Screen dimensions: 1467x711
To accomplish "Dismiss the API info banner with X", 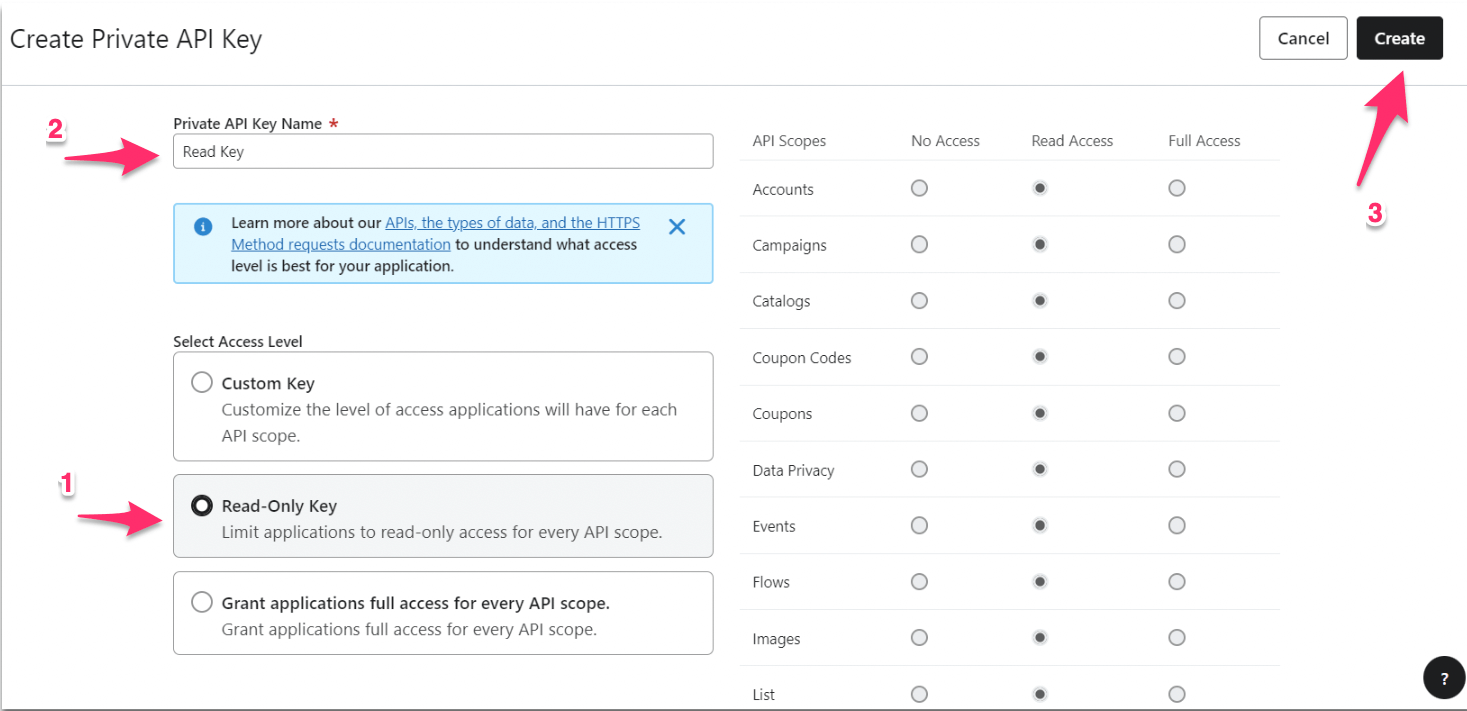I will click(677, 226).
